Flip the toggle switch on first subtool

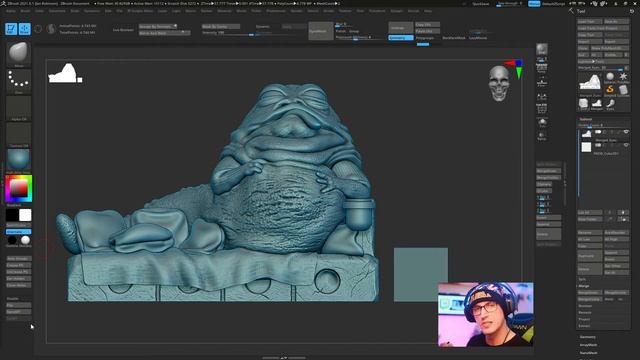[x=598, y=132]
